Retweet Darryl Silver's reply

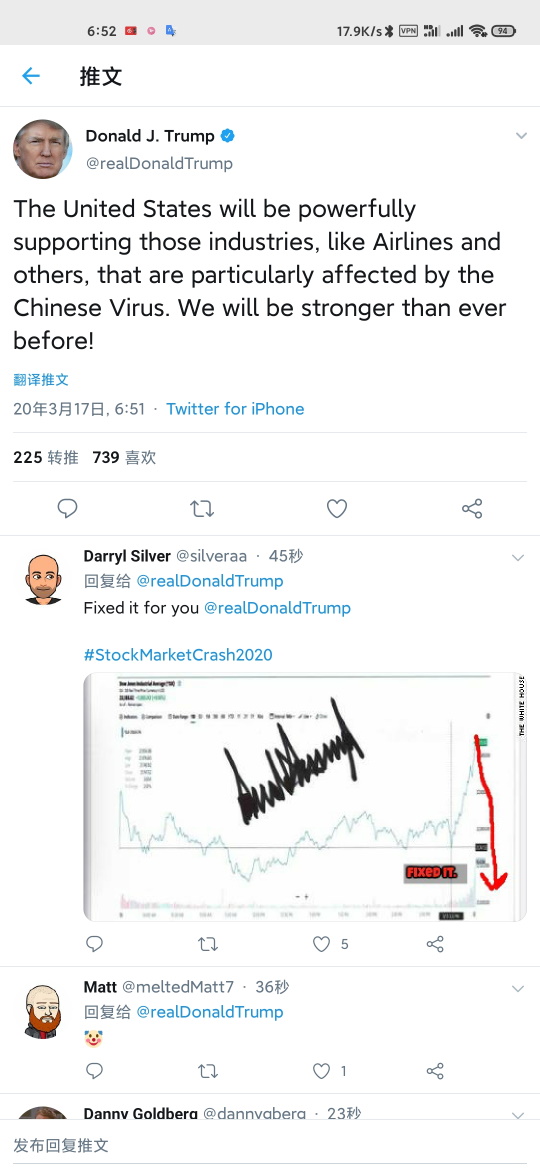[207, 944]
